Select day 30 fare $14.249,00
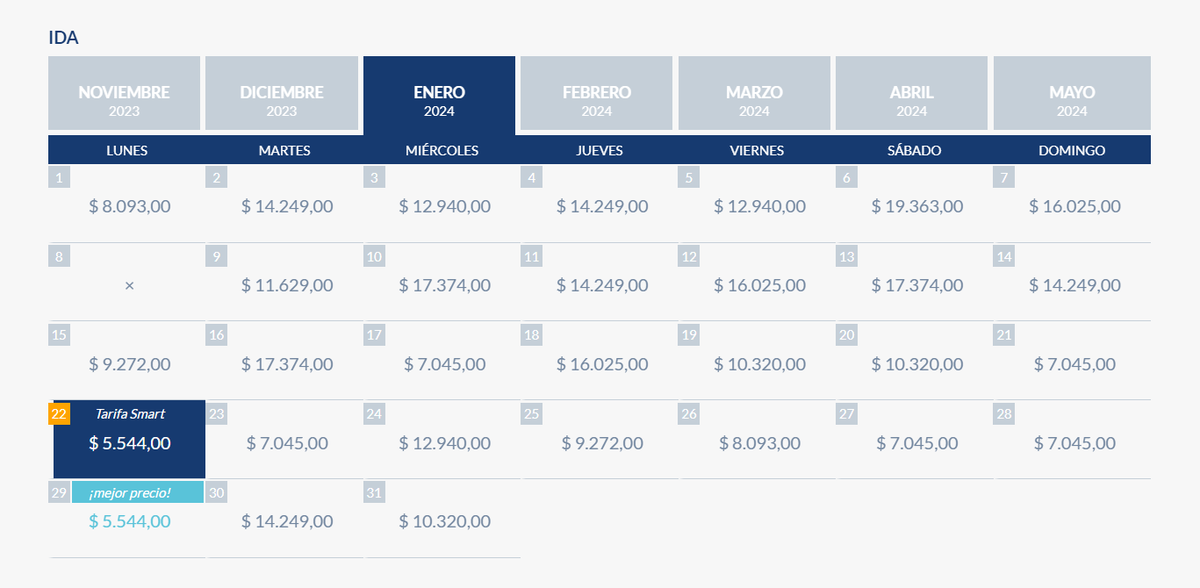Screen dimensions: 1200x588 click(x=287, y=521)
